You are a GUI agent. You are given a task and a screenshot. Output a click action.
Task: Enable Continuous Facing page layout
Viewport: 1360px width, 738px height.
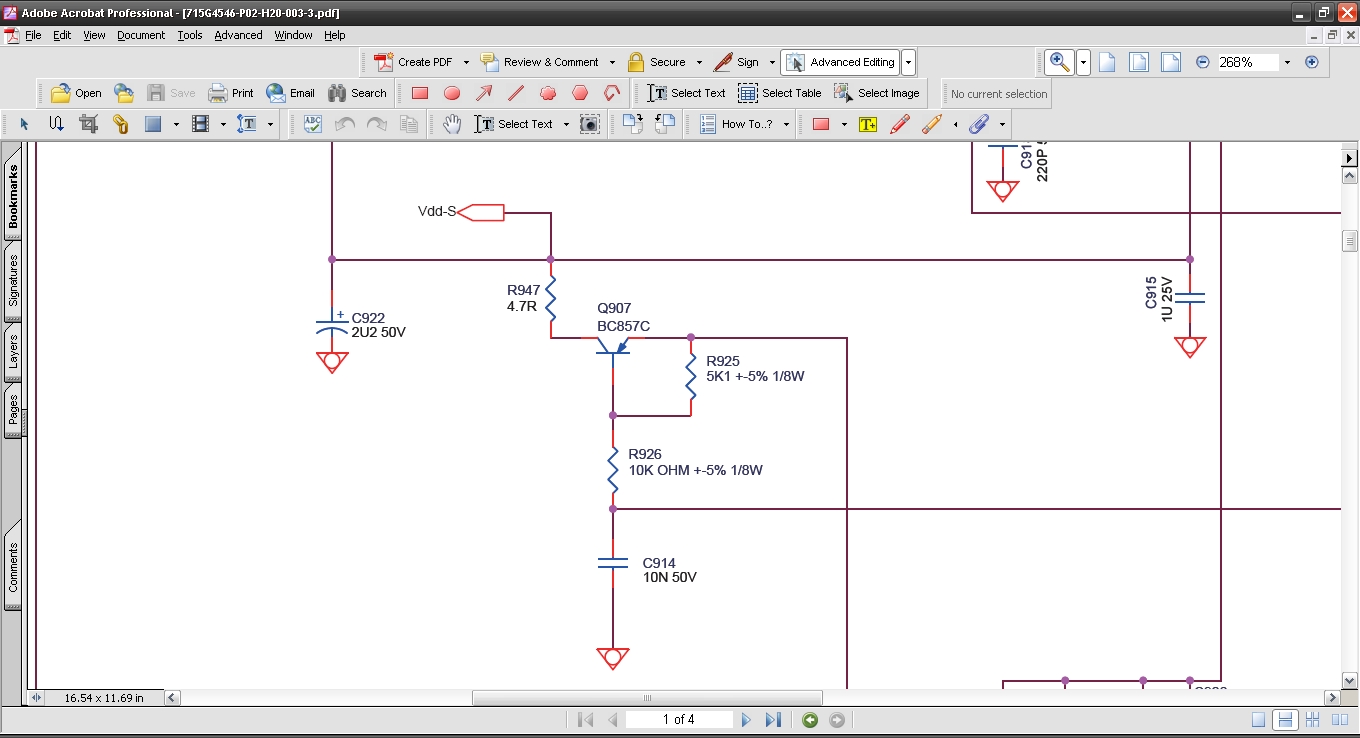click(x=1312, y=720)
